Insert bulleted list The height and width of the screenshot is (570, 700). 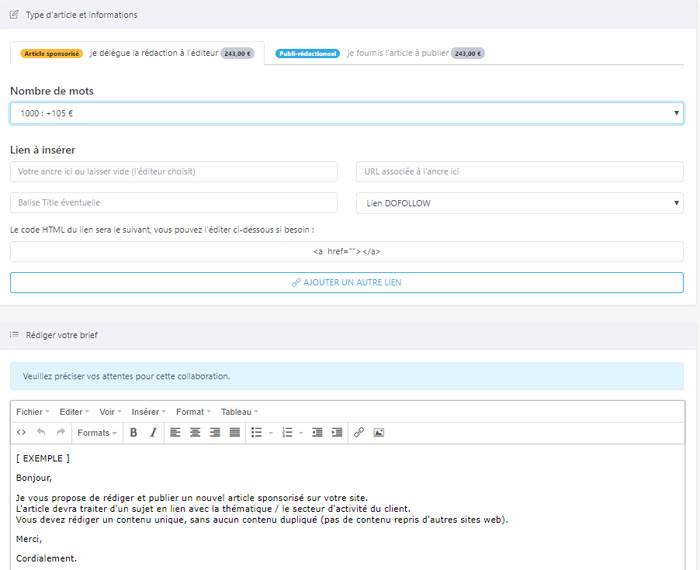(x=257, y=432)
